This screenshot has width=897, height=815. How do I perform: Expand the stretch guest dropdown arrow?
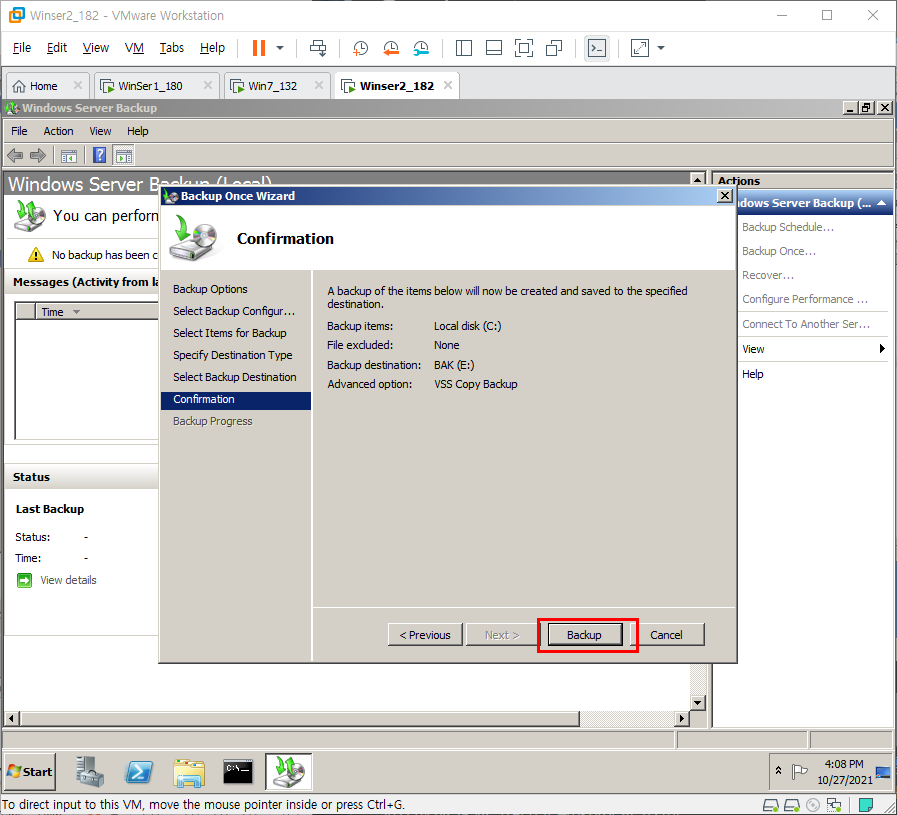(661, 48)
